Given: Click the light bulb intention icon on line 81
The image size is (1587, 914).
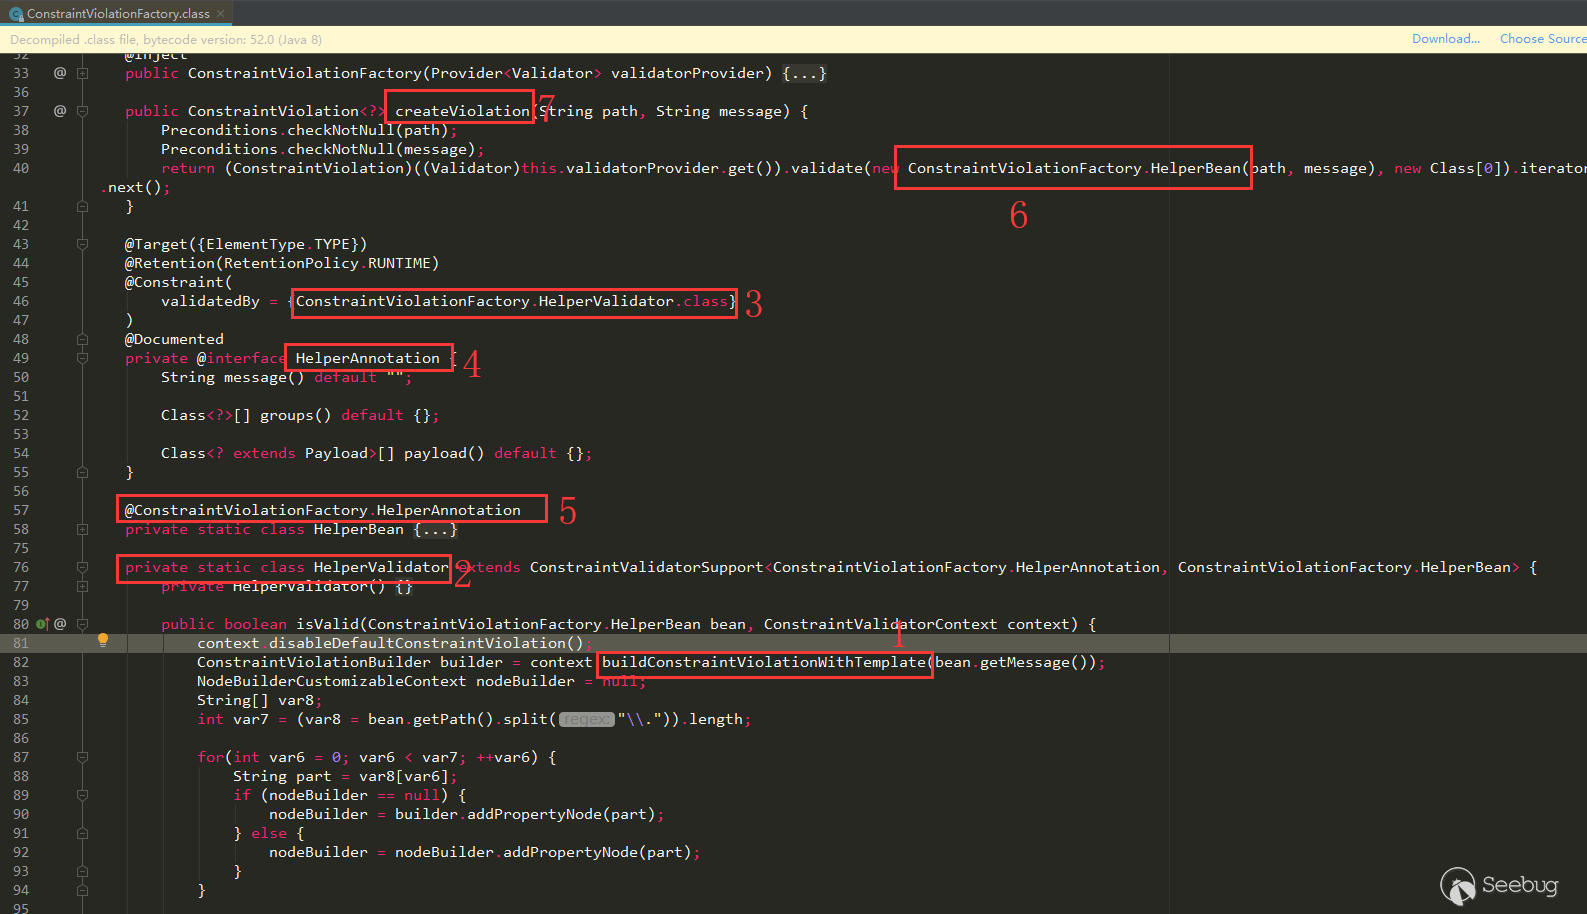Looking at the screenshot, I should click(x=102, y=640).
